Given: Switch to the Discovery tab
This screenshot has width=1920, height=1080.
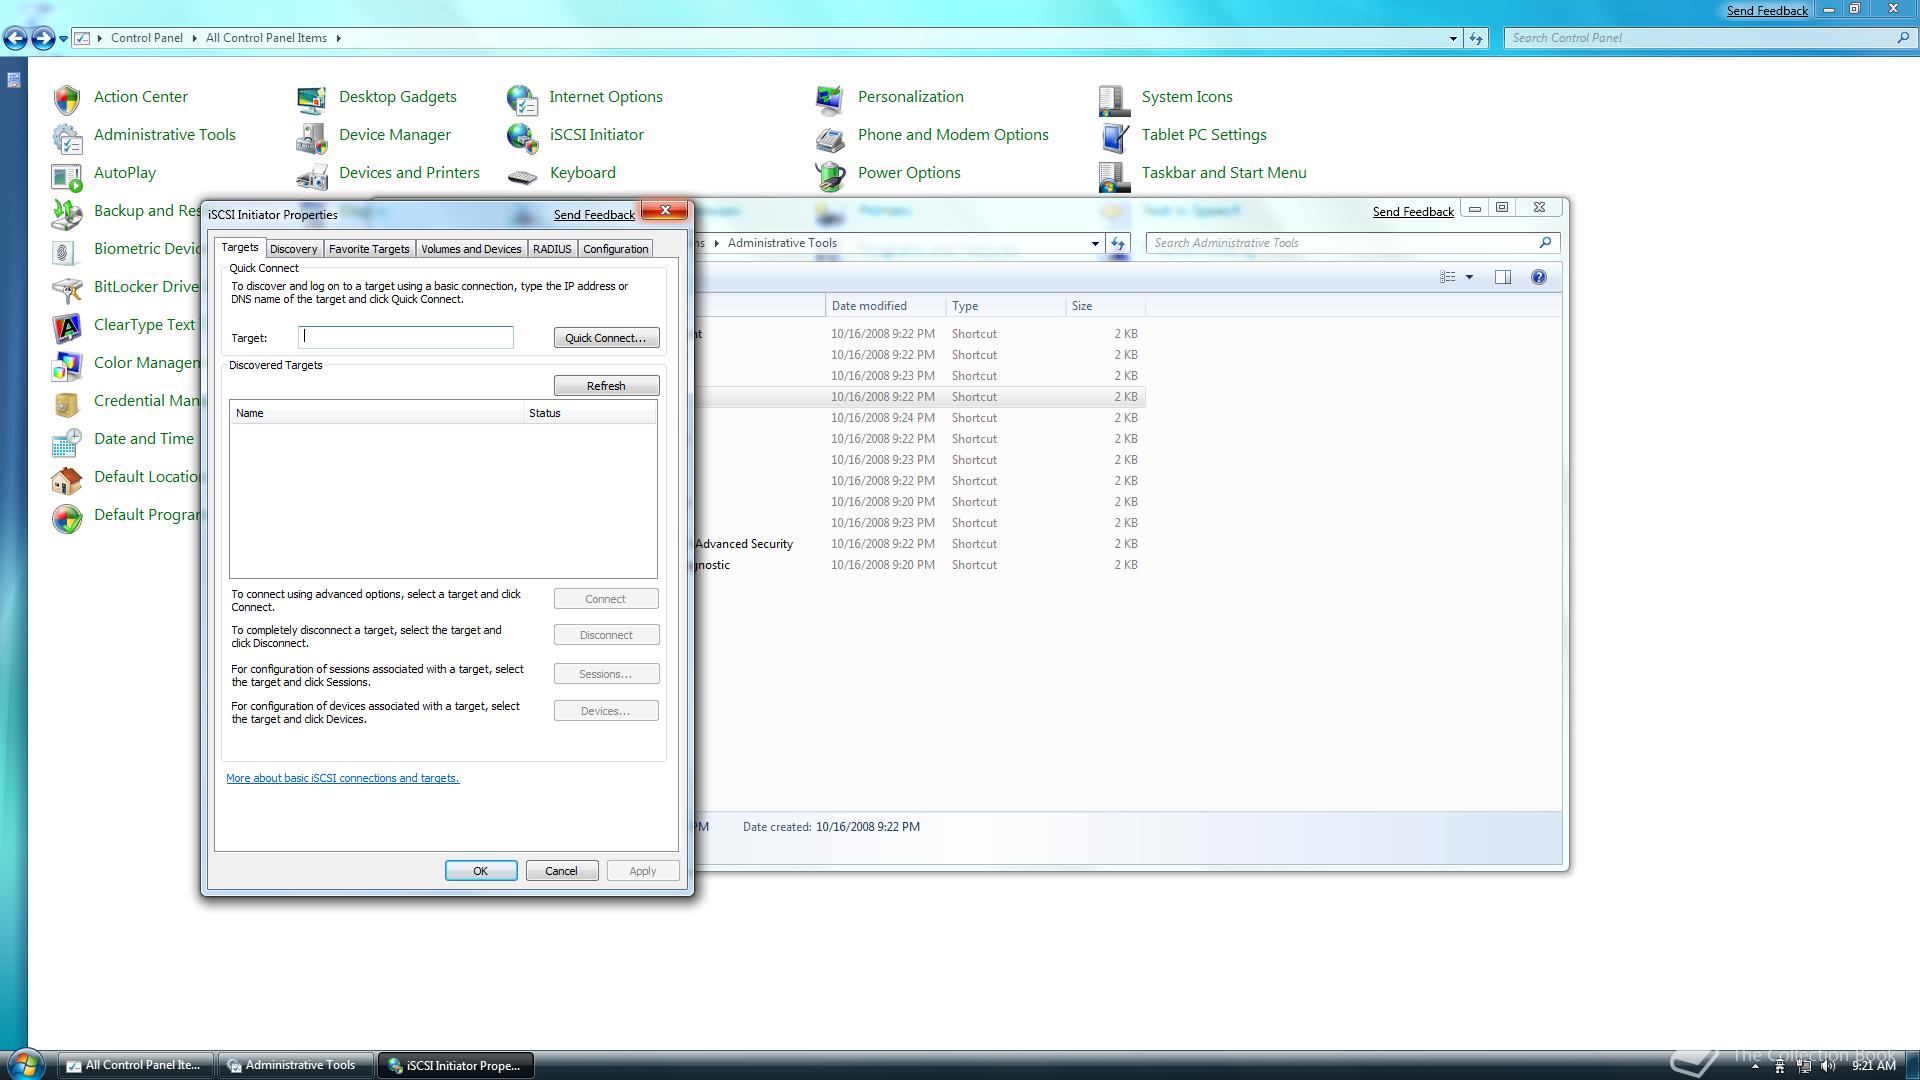Looking at the screenshot, I should tap(293, 249).
